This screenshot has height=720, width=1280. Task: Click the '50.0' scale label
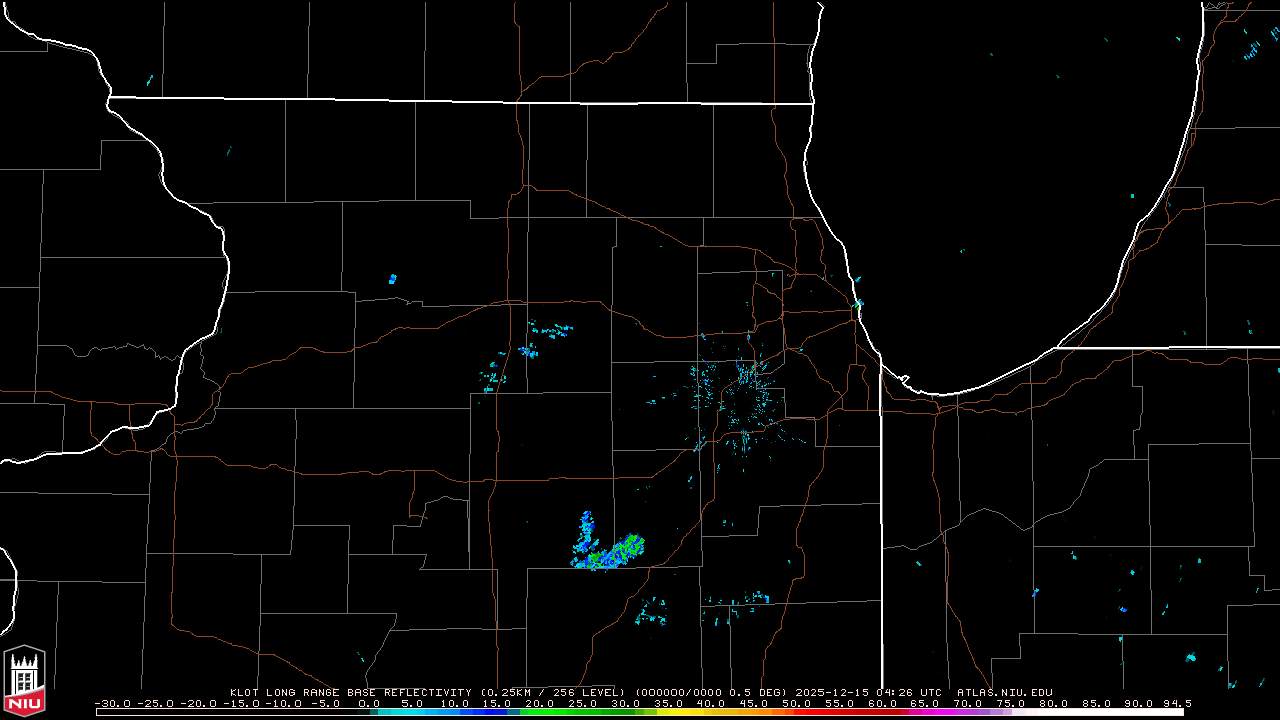pyautogui.click(x=797, y=703)
